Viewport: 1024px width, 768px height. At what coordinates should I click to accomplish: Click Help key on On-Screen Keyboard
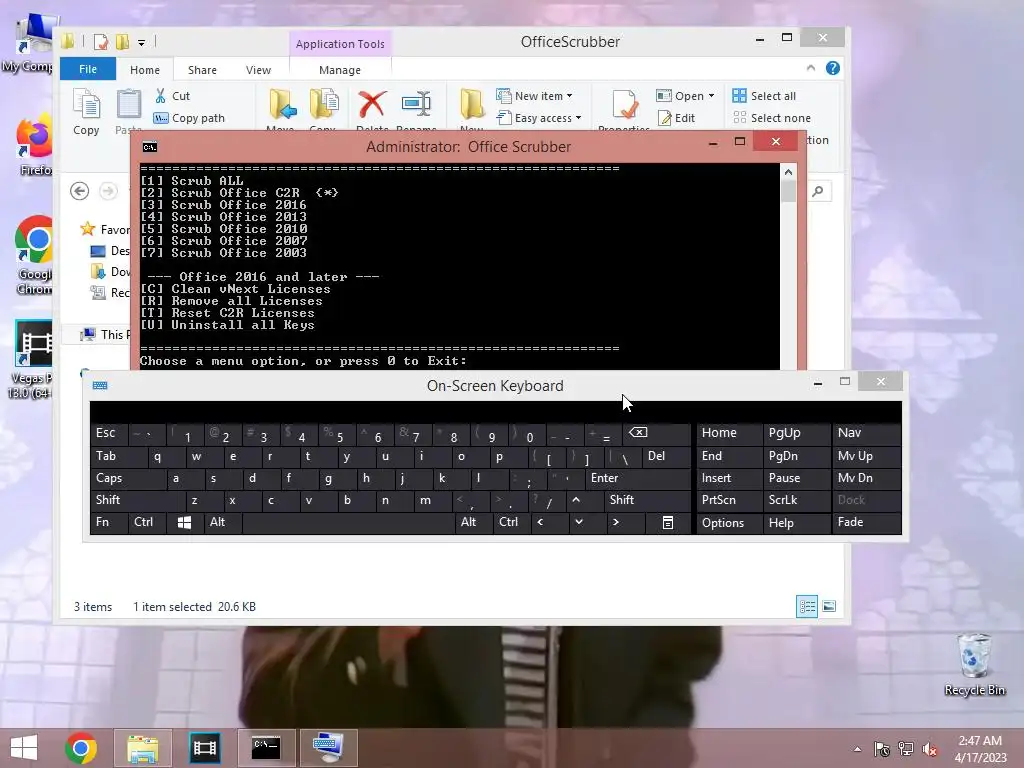796,522
